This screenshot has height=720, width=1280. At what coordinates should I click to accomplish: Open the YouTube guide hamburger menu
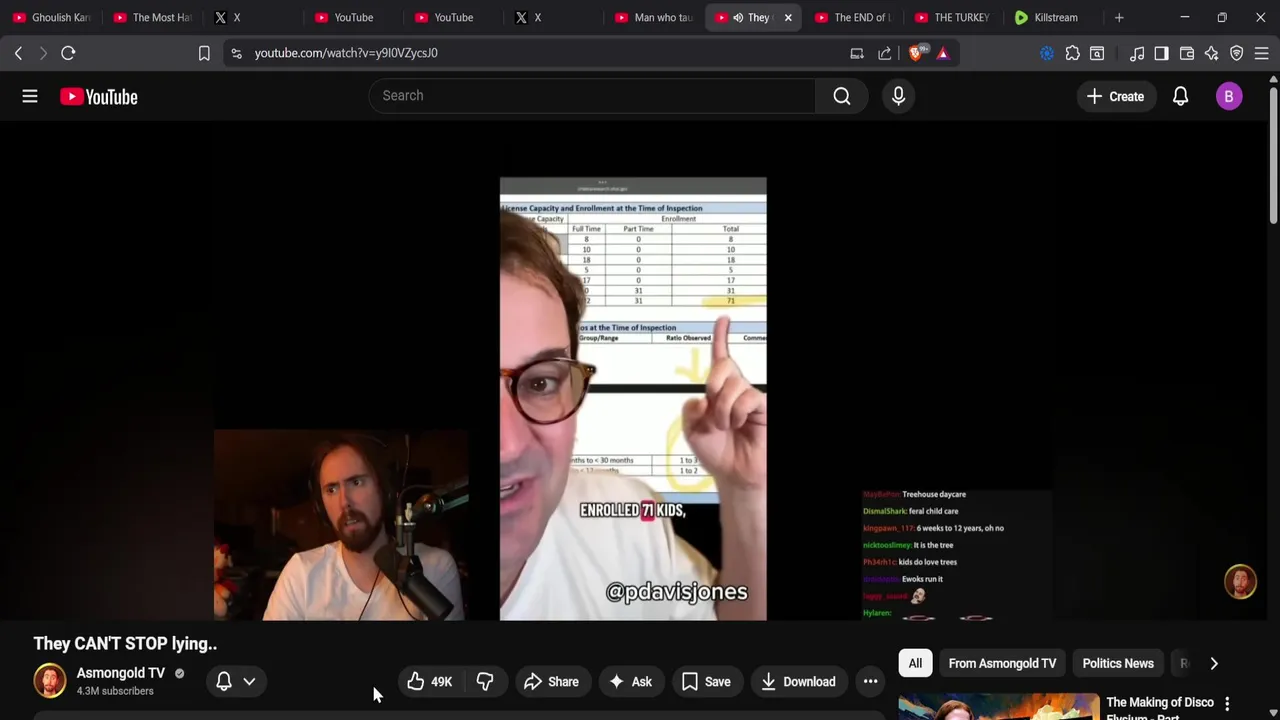pos(30,96)
